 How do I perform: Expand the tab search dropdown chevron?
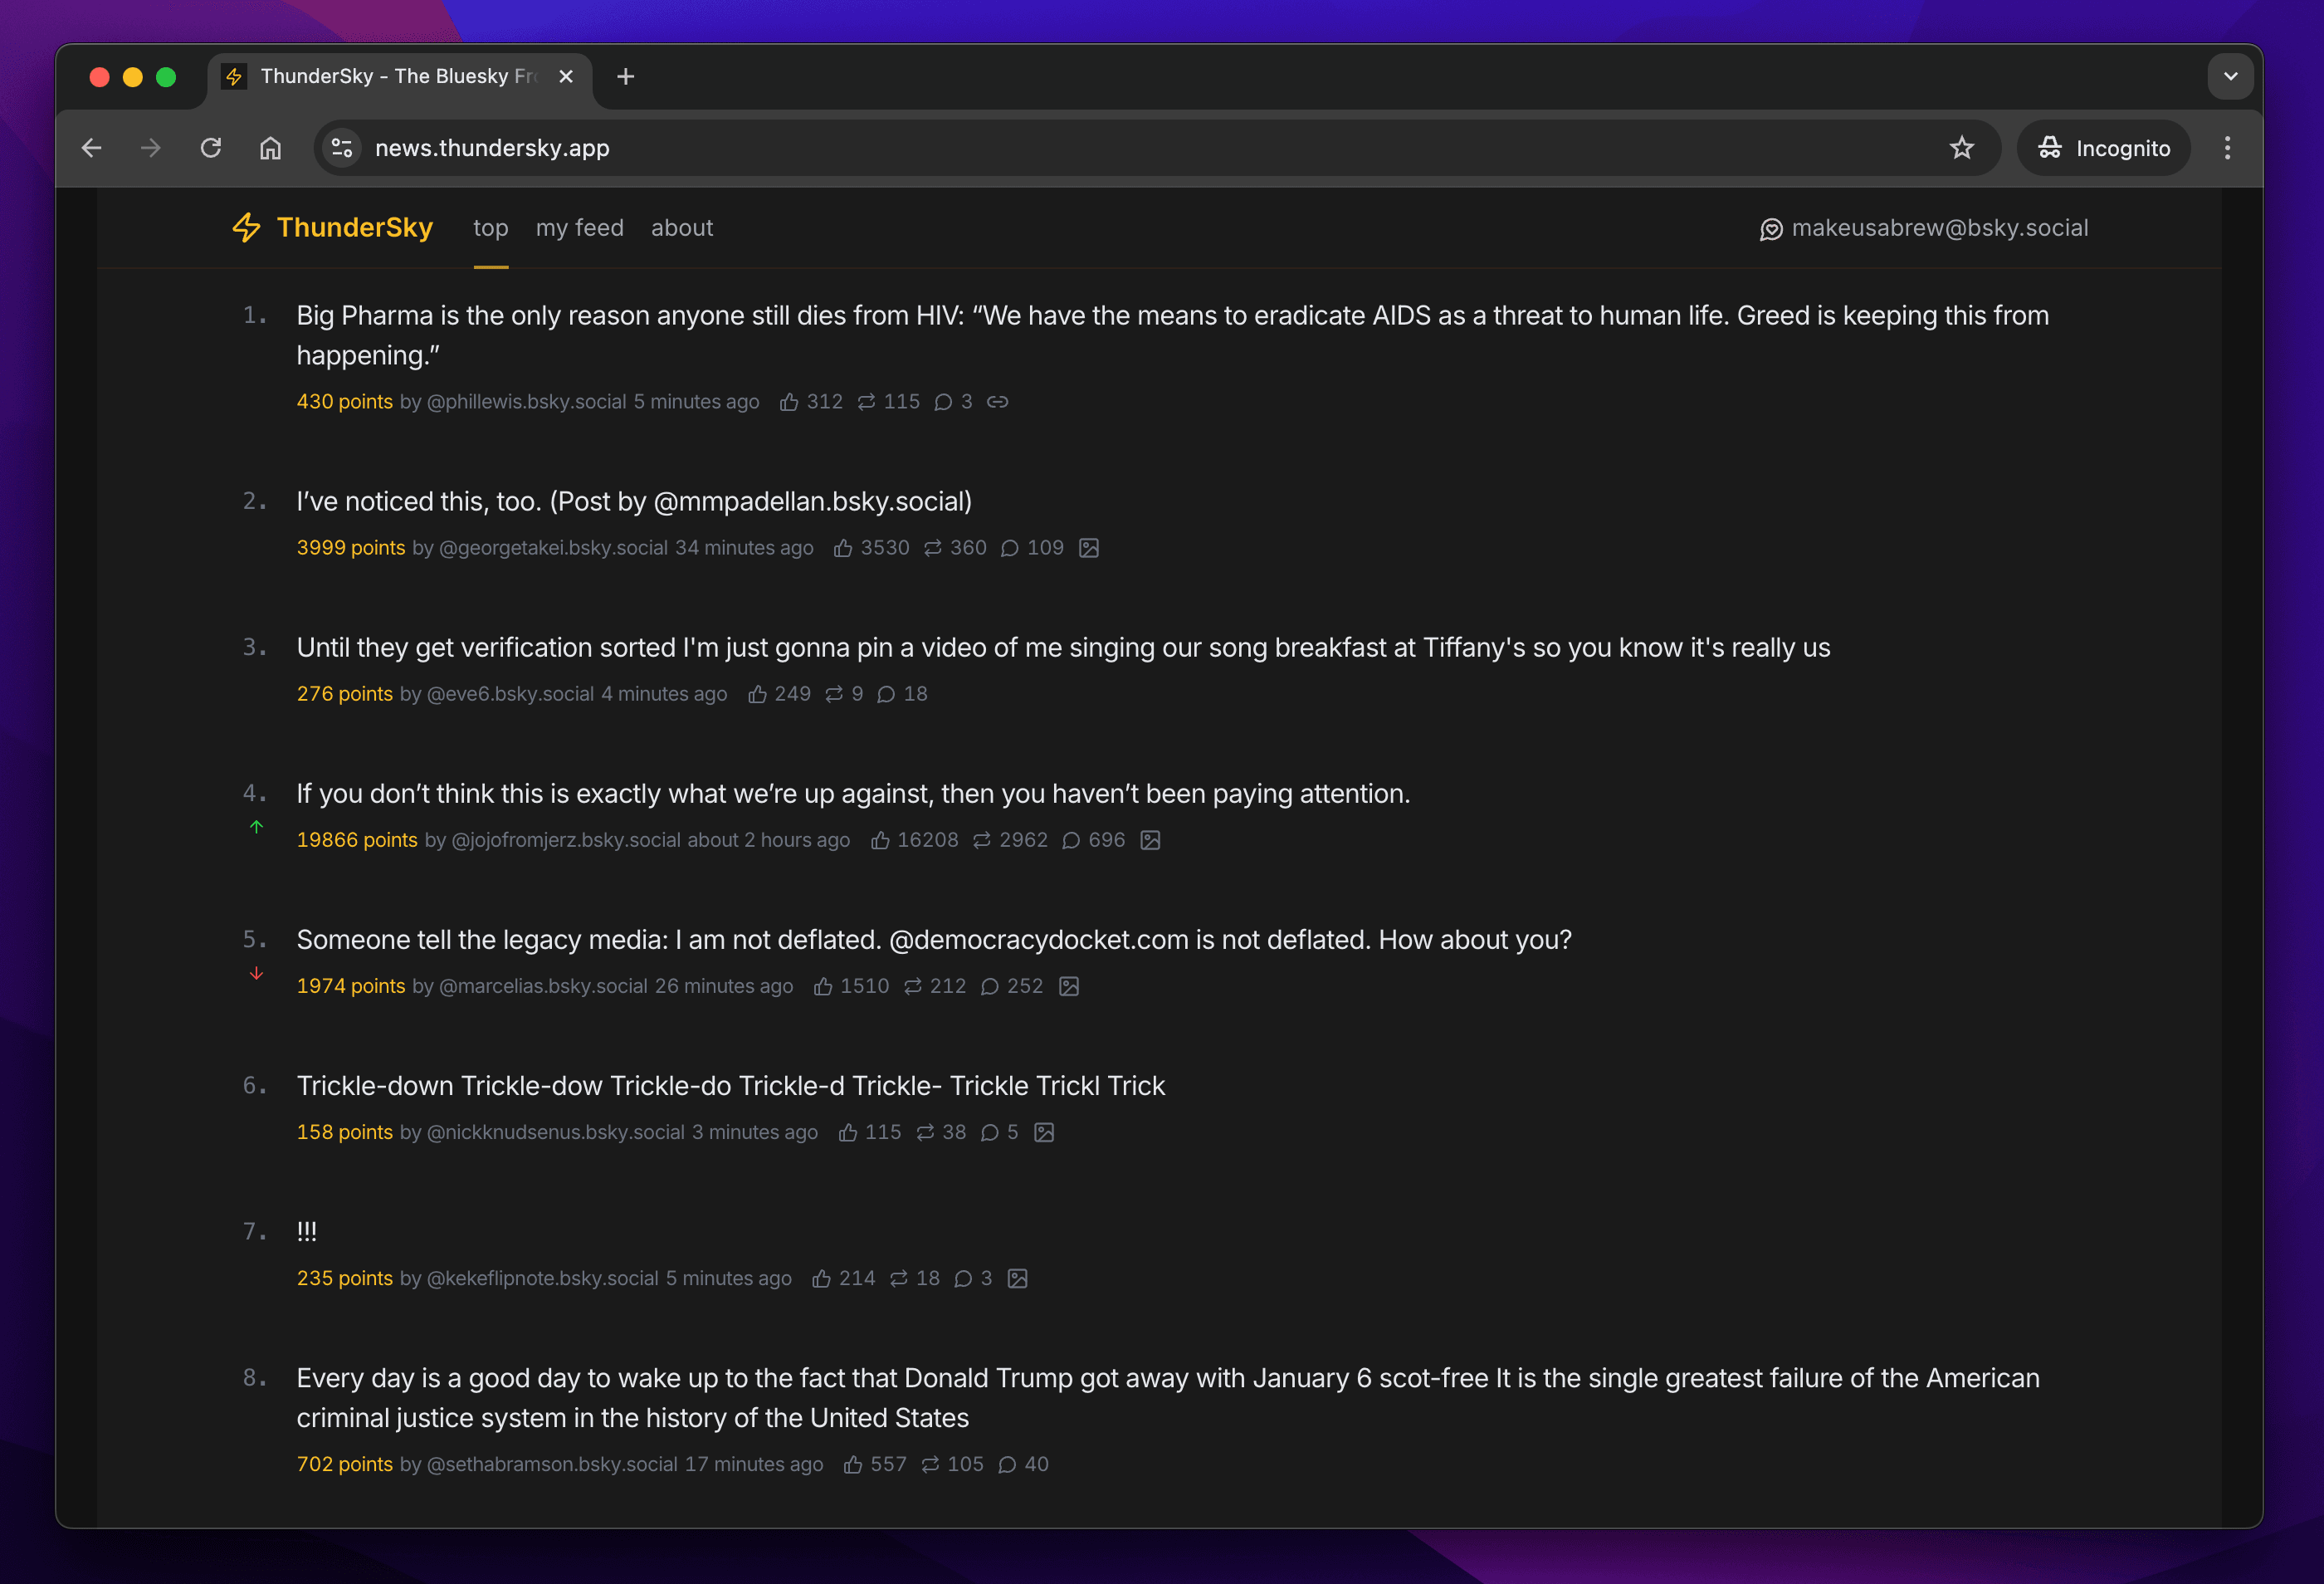(x=2230, y=76)
